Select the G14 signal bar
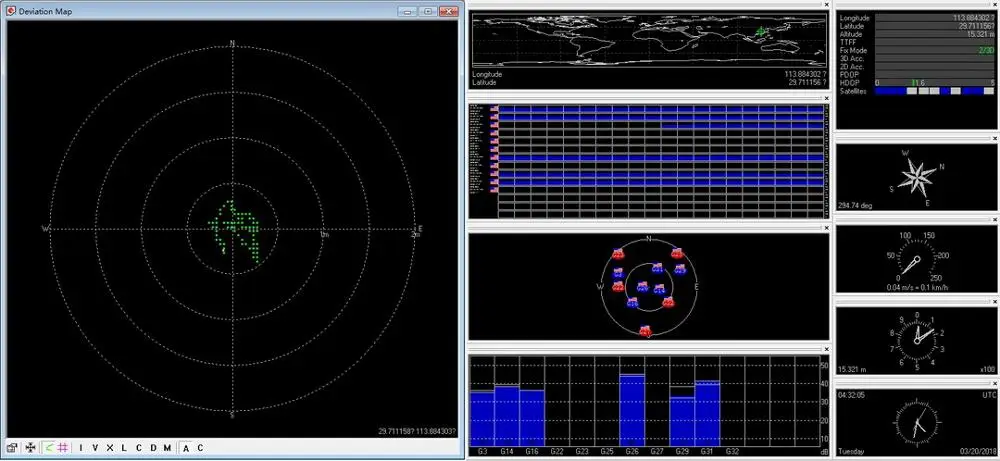 click(x=507, y=416)
